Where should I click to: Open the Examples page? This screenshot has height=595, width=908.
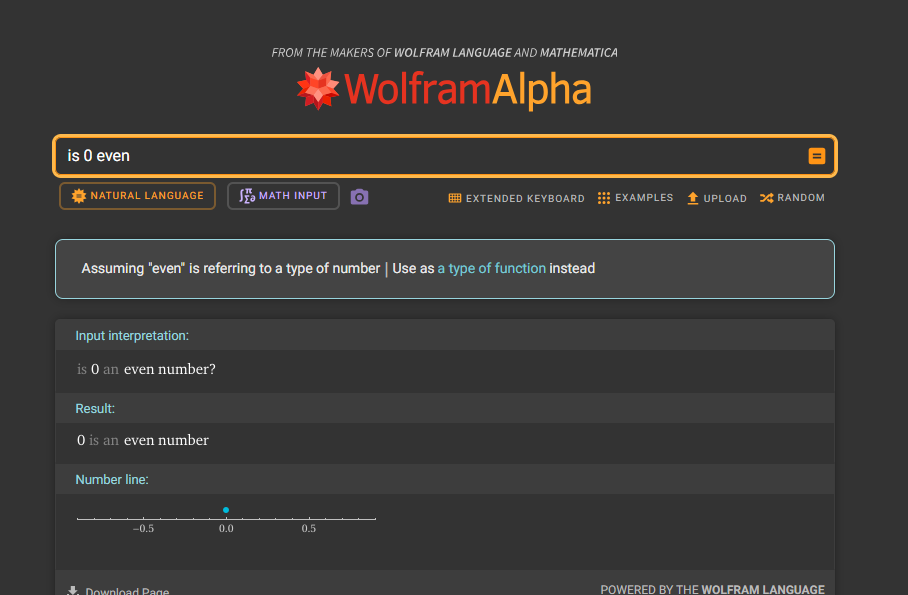click(x=635, y=198)
